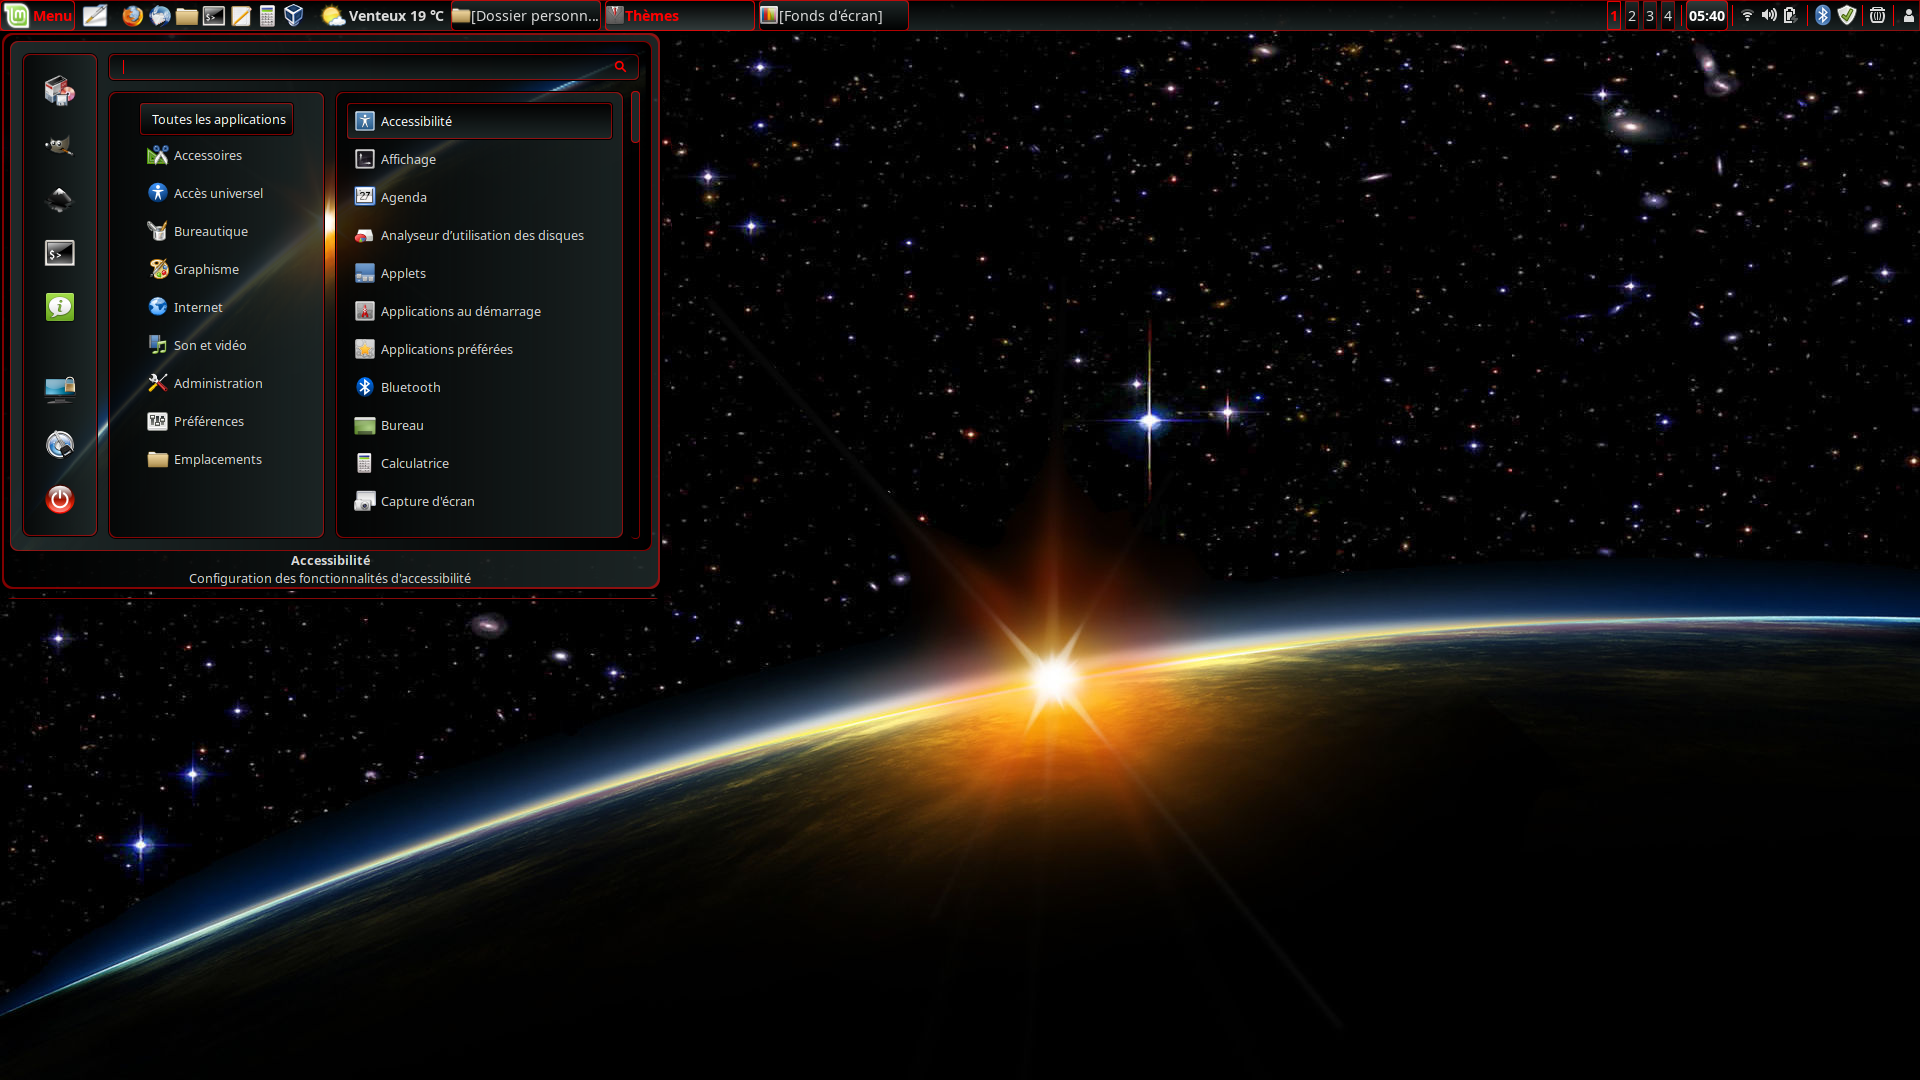This screenshot has width=1920, height=1080.
Task: Focus the Fonds d'écran window in taskbar
Action: pos(833,15)
